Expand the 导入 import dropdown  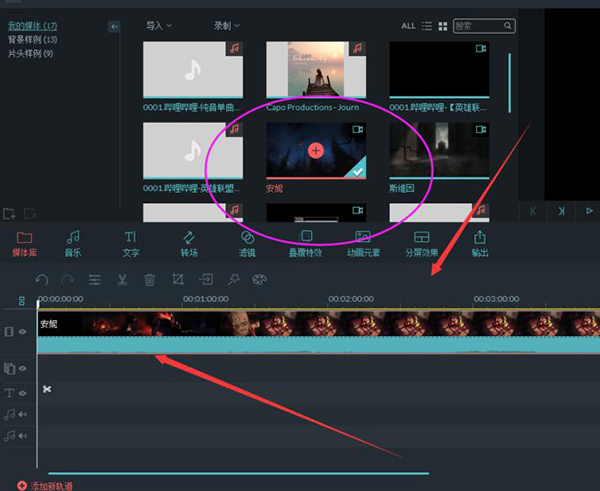pyautogui.click(x=158, y=25)
